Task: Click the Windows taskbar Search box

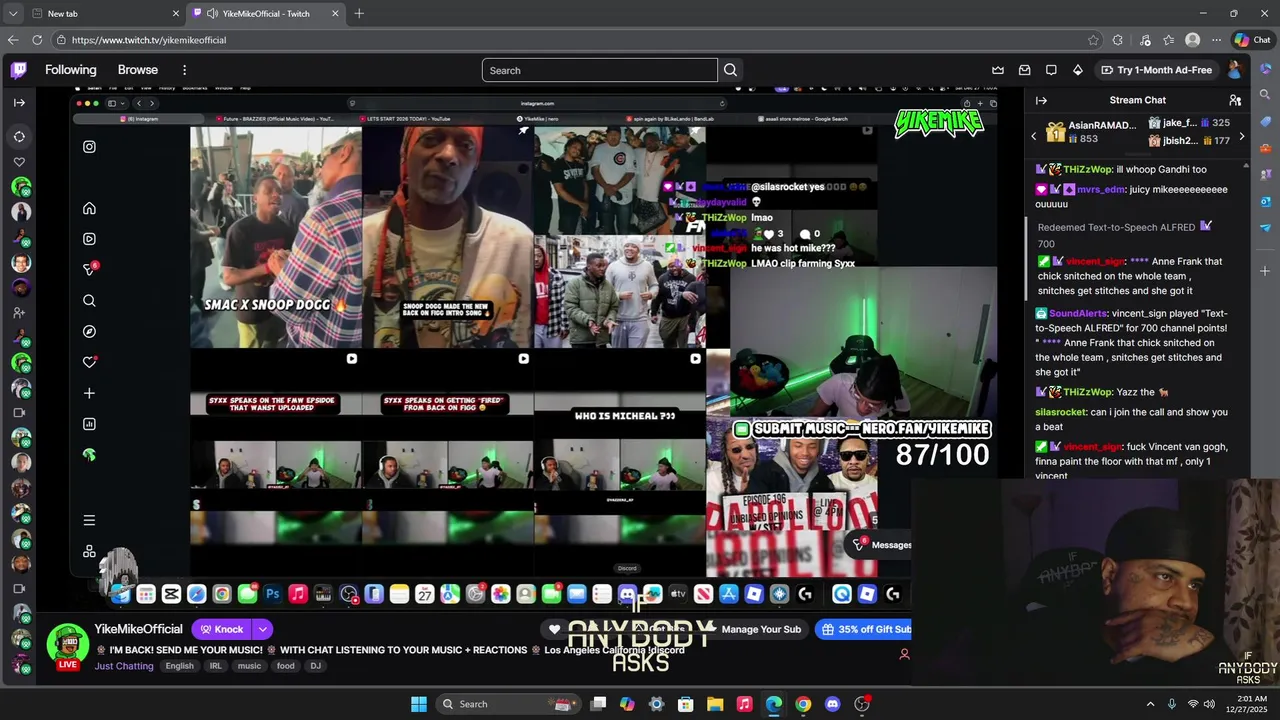Action: pos(507,704)
